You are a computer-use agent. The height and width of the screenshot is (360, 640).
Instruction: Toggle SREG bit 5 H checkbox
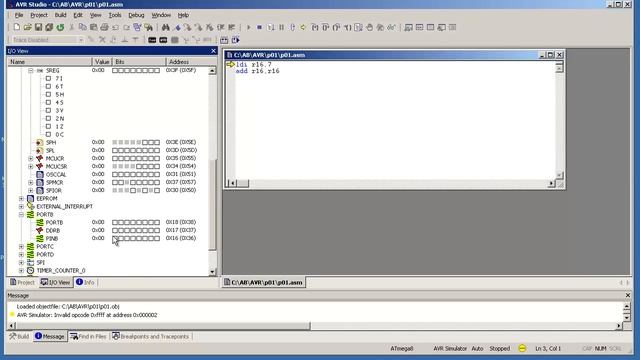coord(48,94)
